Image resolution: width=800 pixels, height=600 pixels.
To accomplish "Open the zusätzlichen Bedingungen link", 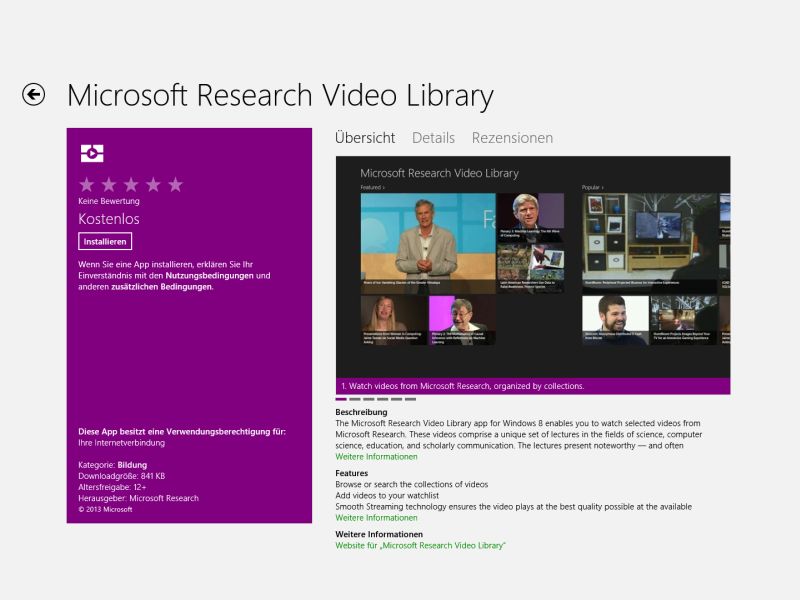I will pos(161,287).
